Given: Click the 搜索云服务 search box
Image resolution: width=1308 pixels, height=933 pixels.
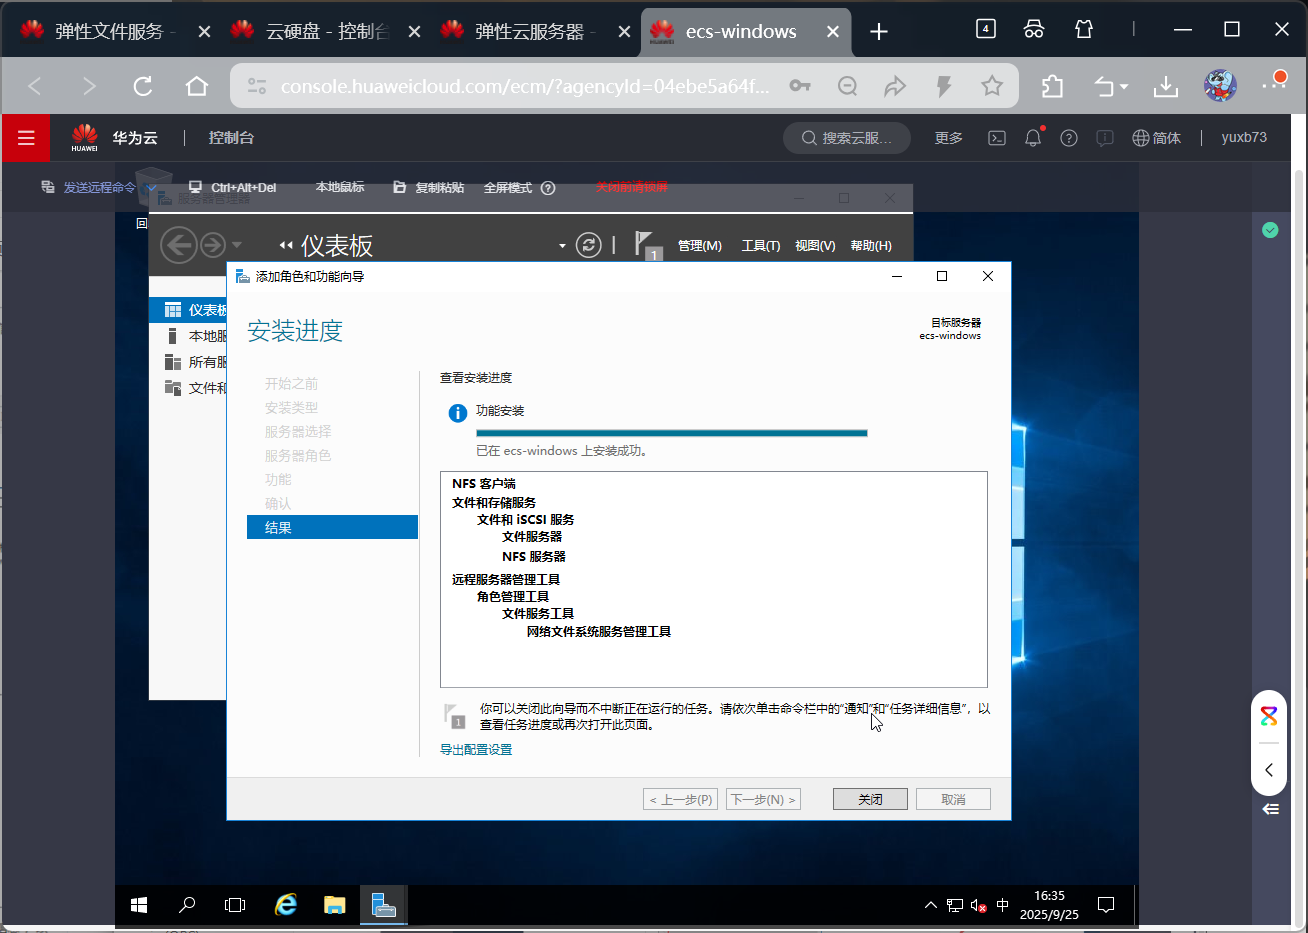Looking at the screenshot, I should (x=847, y=138).
